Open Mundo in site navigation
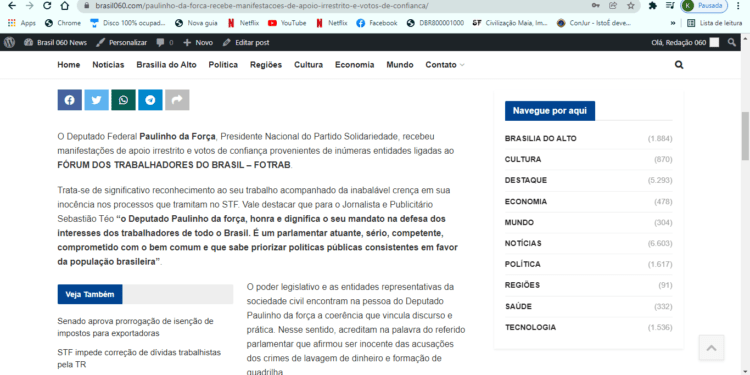This screenshot has height=375, width=750. coord(400,65)
